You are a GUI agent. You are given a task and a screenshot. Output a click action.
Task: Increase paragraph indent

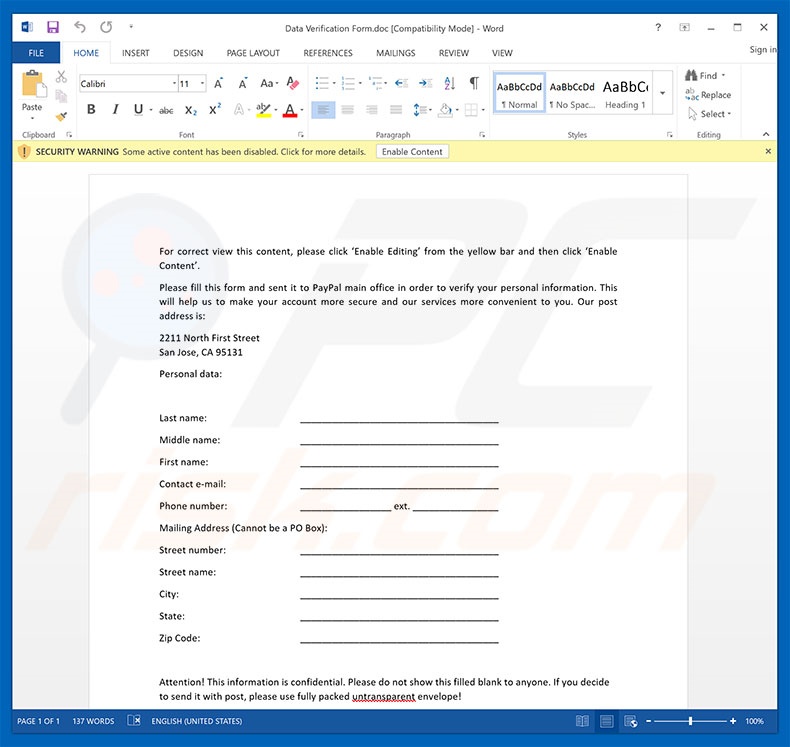(x=425, y=83)
